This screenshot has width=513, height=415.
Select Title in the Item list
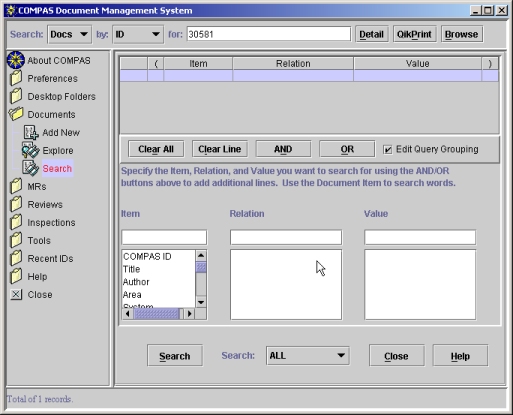(158, 269)
